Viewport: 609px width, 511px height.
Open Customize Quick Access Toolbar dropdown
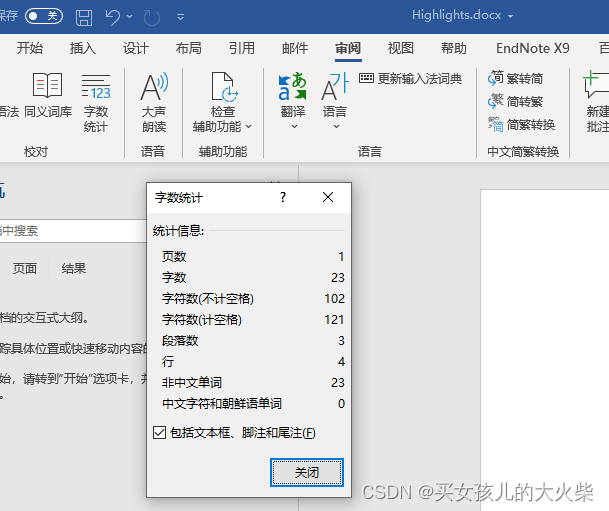tap(180, 17)
